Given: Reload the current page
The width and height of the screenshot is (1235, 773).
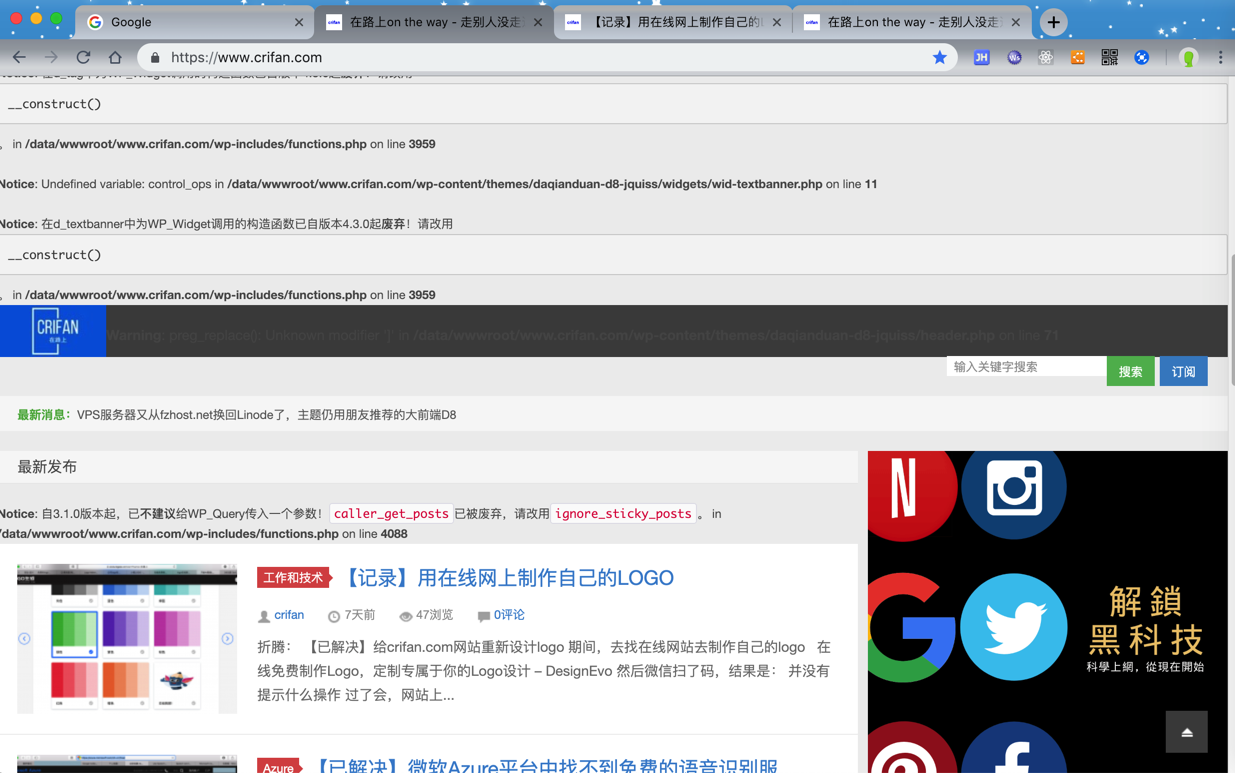Looking at the screenshot, I should tap(84, 58).
